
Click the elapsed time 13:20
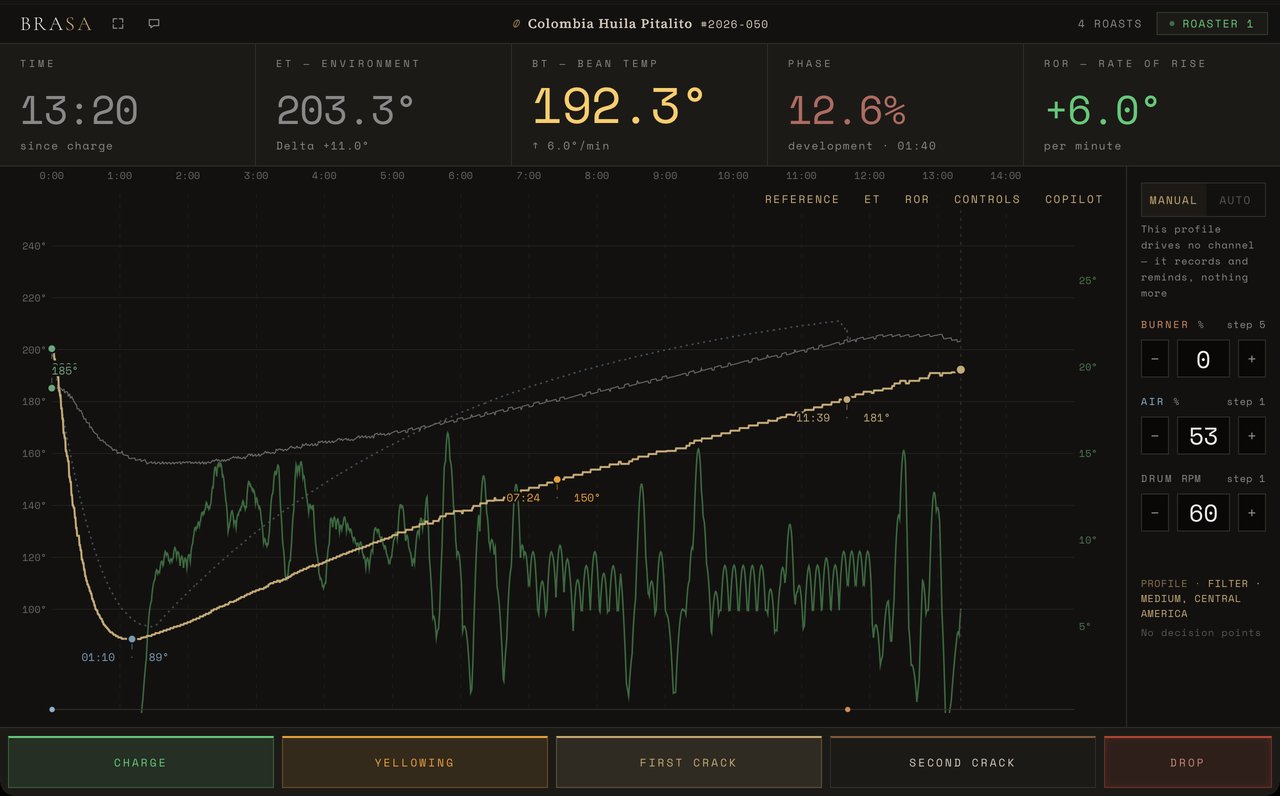79,110
